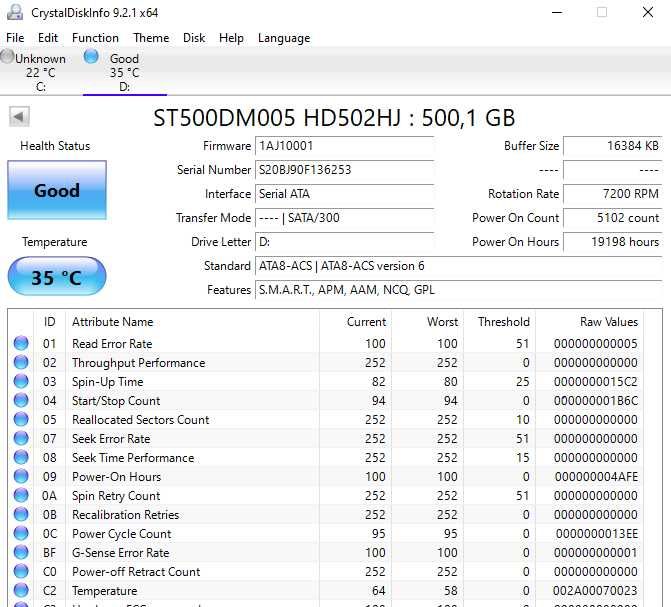This screenshot has height=607, width=671.
Task: Click the Power-off Retract Count attribute name
Action: coord(136,571)
